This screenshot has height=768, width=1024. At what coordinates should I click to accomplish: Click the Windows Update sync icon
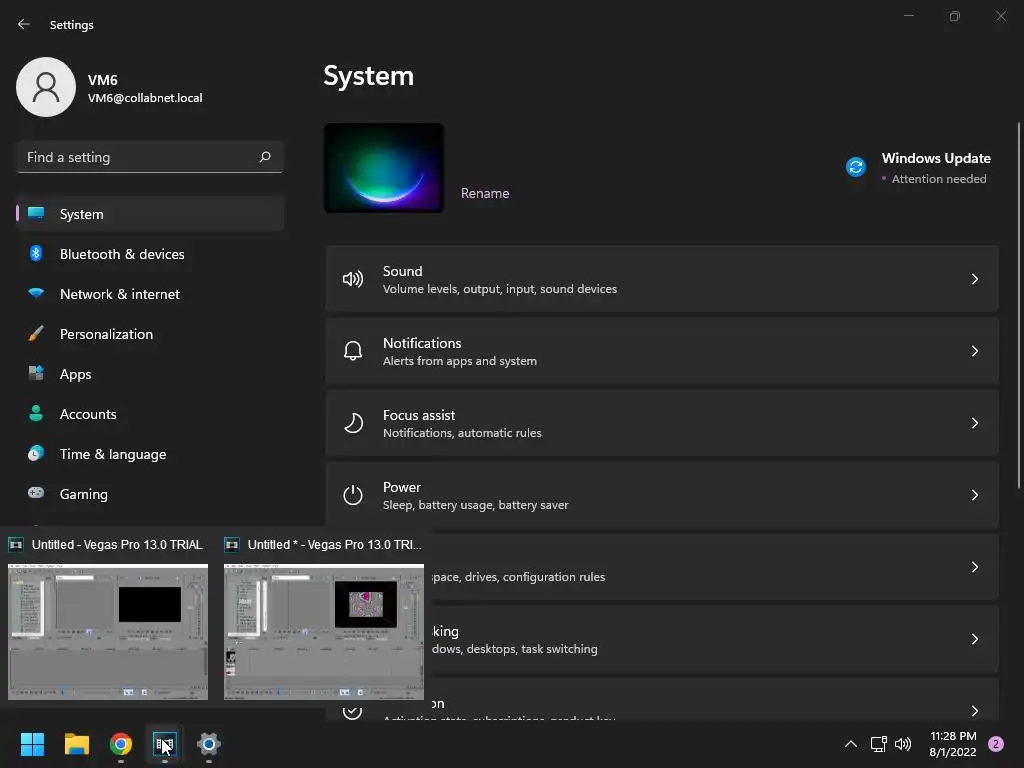856,167
